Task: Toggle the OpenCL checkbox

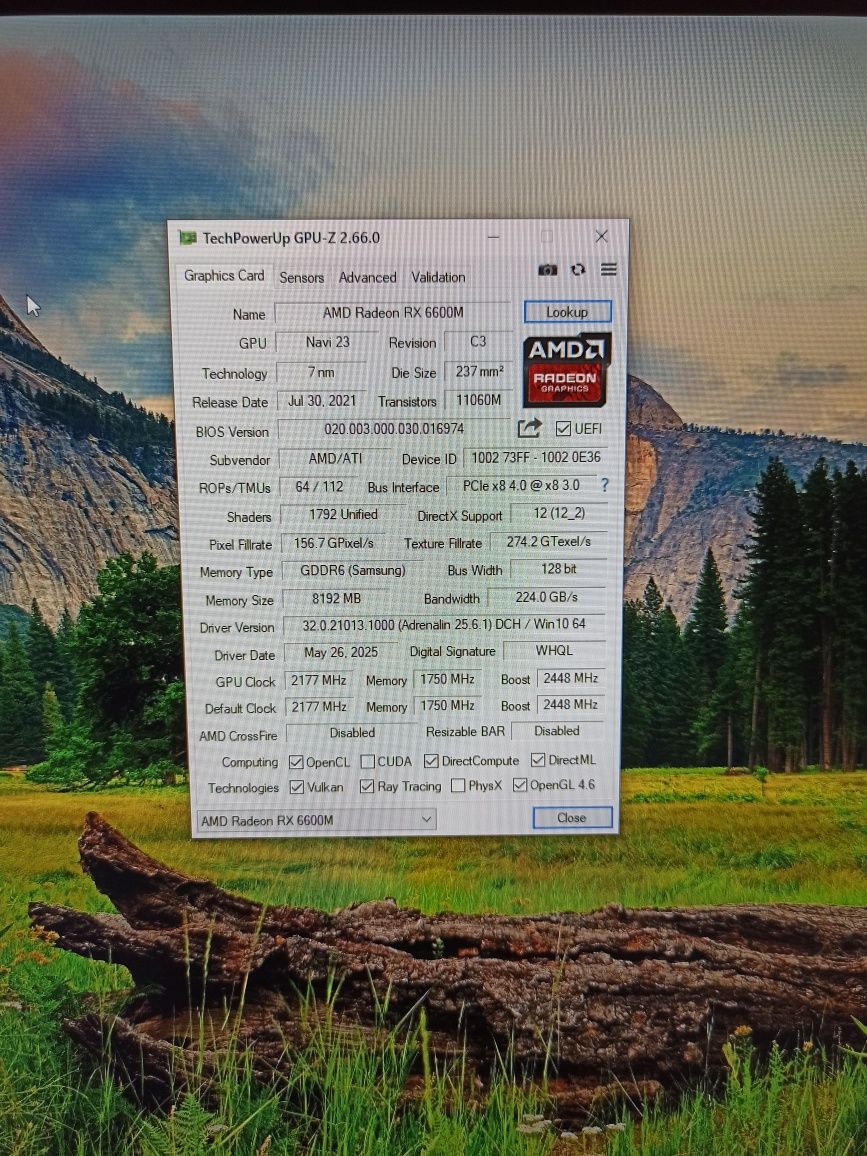Action: pyautogui.click(x=296, y=762)
